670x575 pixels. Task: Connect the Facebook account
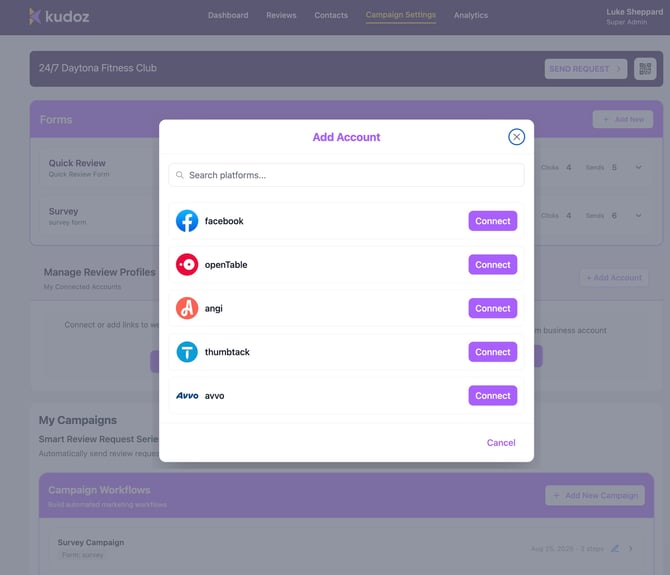[x=492, y=221]
